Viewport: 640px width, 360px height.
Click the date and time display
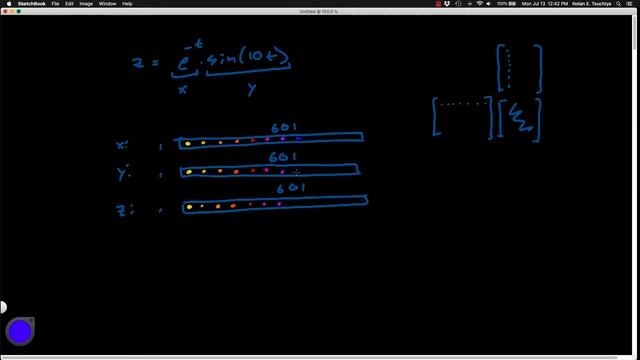(544, 4)
